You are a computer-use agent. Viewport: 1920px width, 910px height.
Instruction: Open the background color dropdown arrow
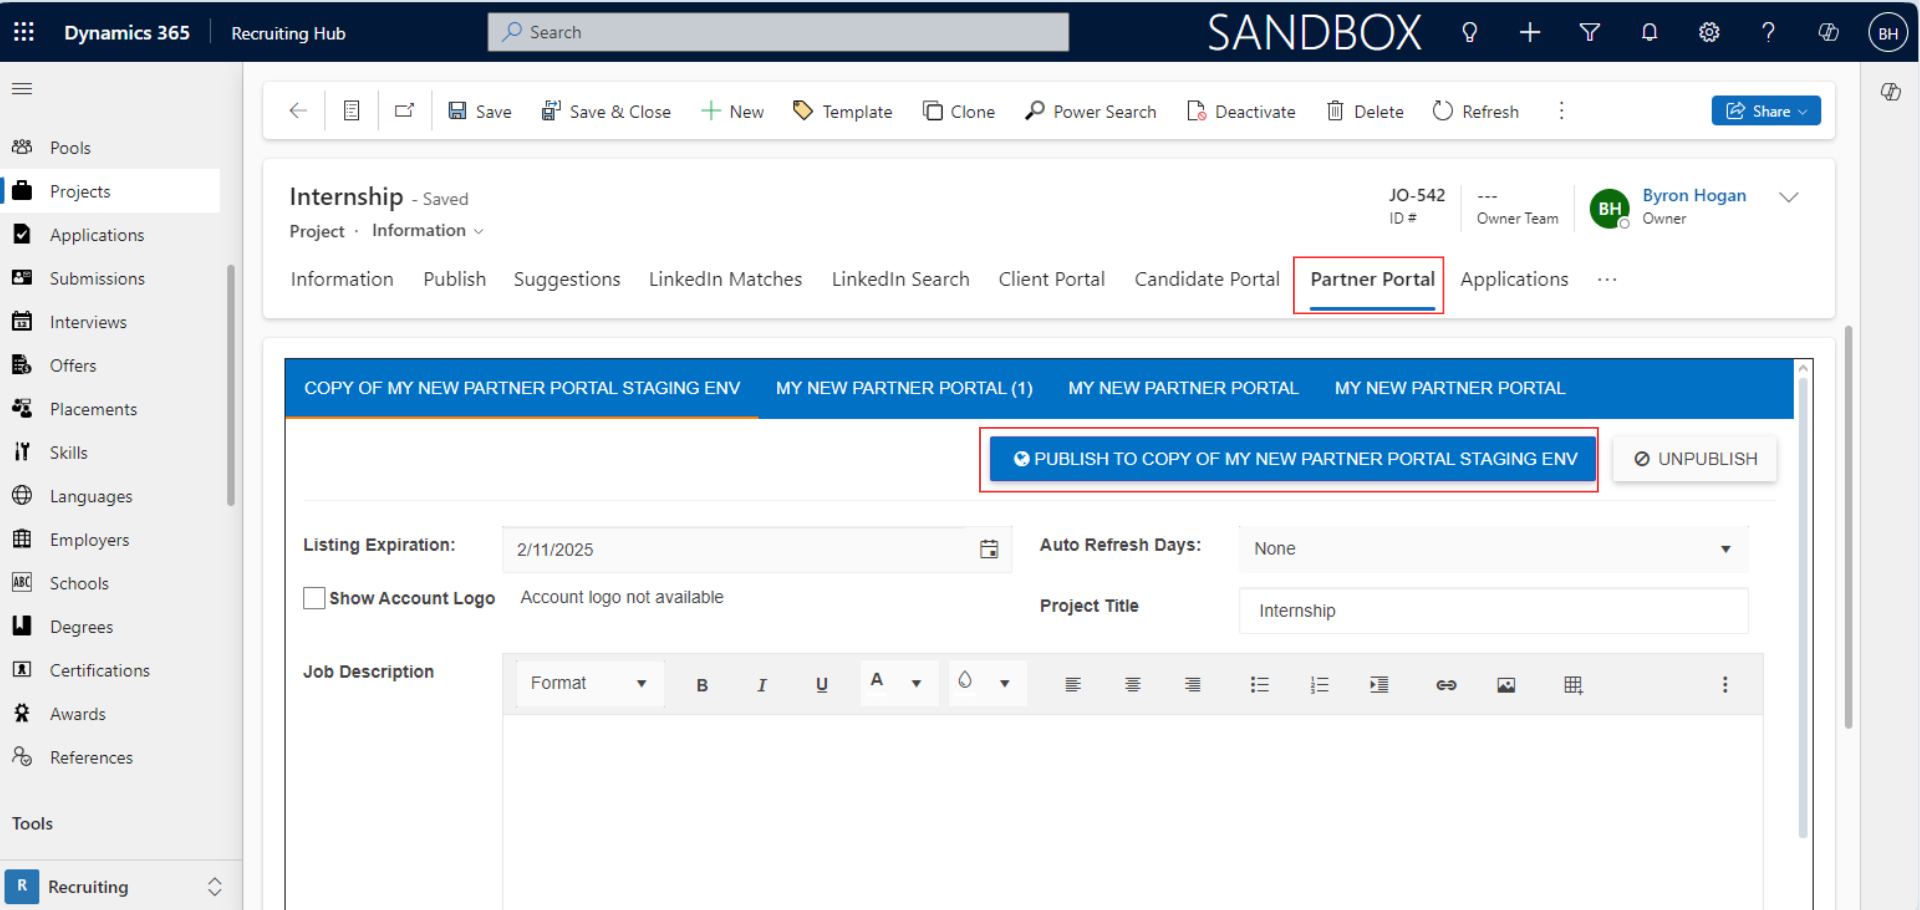click(x=1005, y=684)
